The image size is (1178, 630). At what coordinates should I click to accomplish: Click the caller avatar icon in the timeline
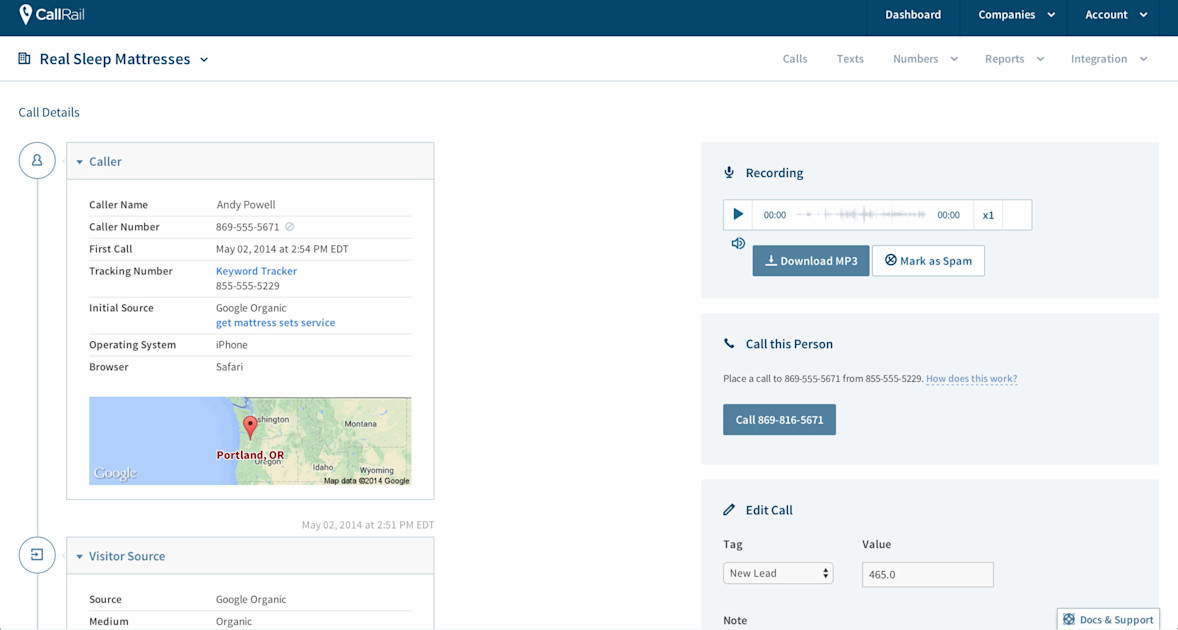coord(37,160)
